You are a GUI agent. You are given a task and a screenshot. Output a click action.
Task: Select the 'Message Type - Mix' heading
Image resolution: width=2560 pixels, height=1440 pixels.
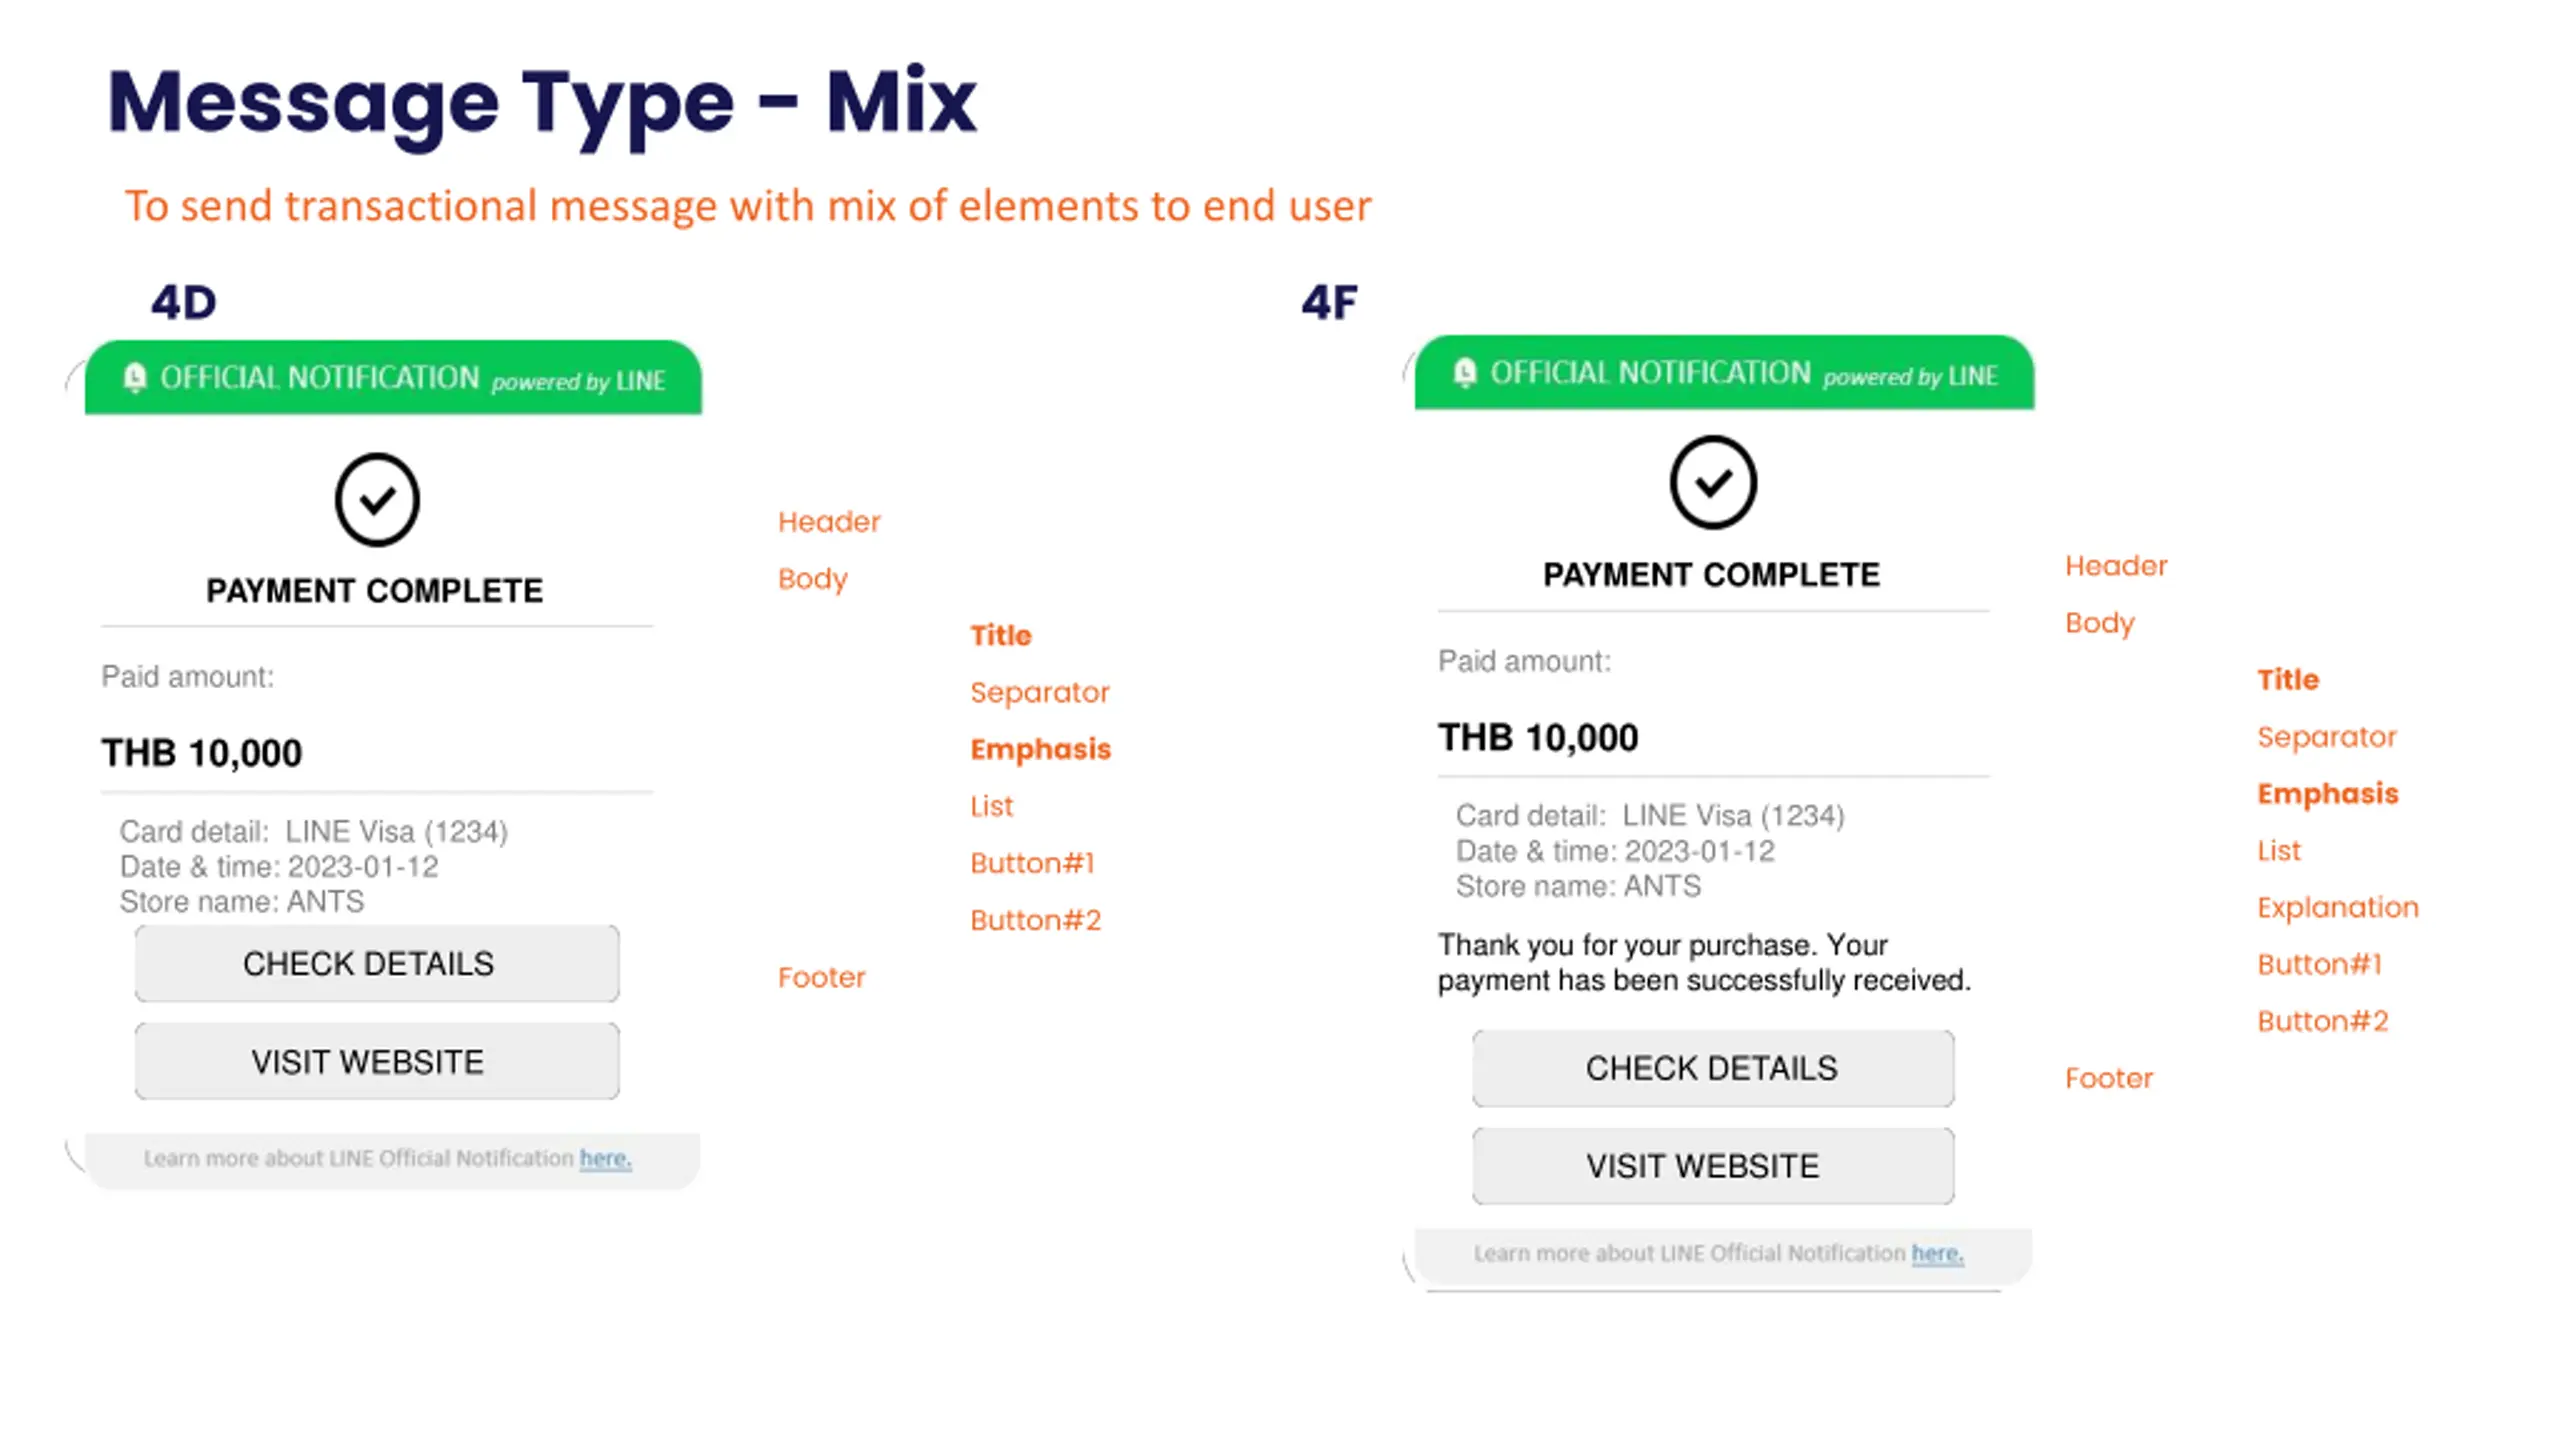point(541,102)
